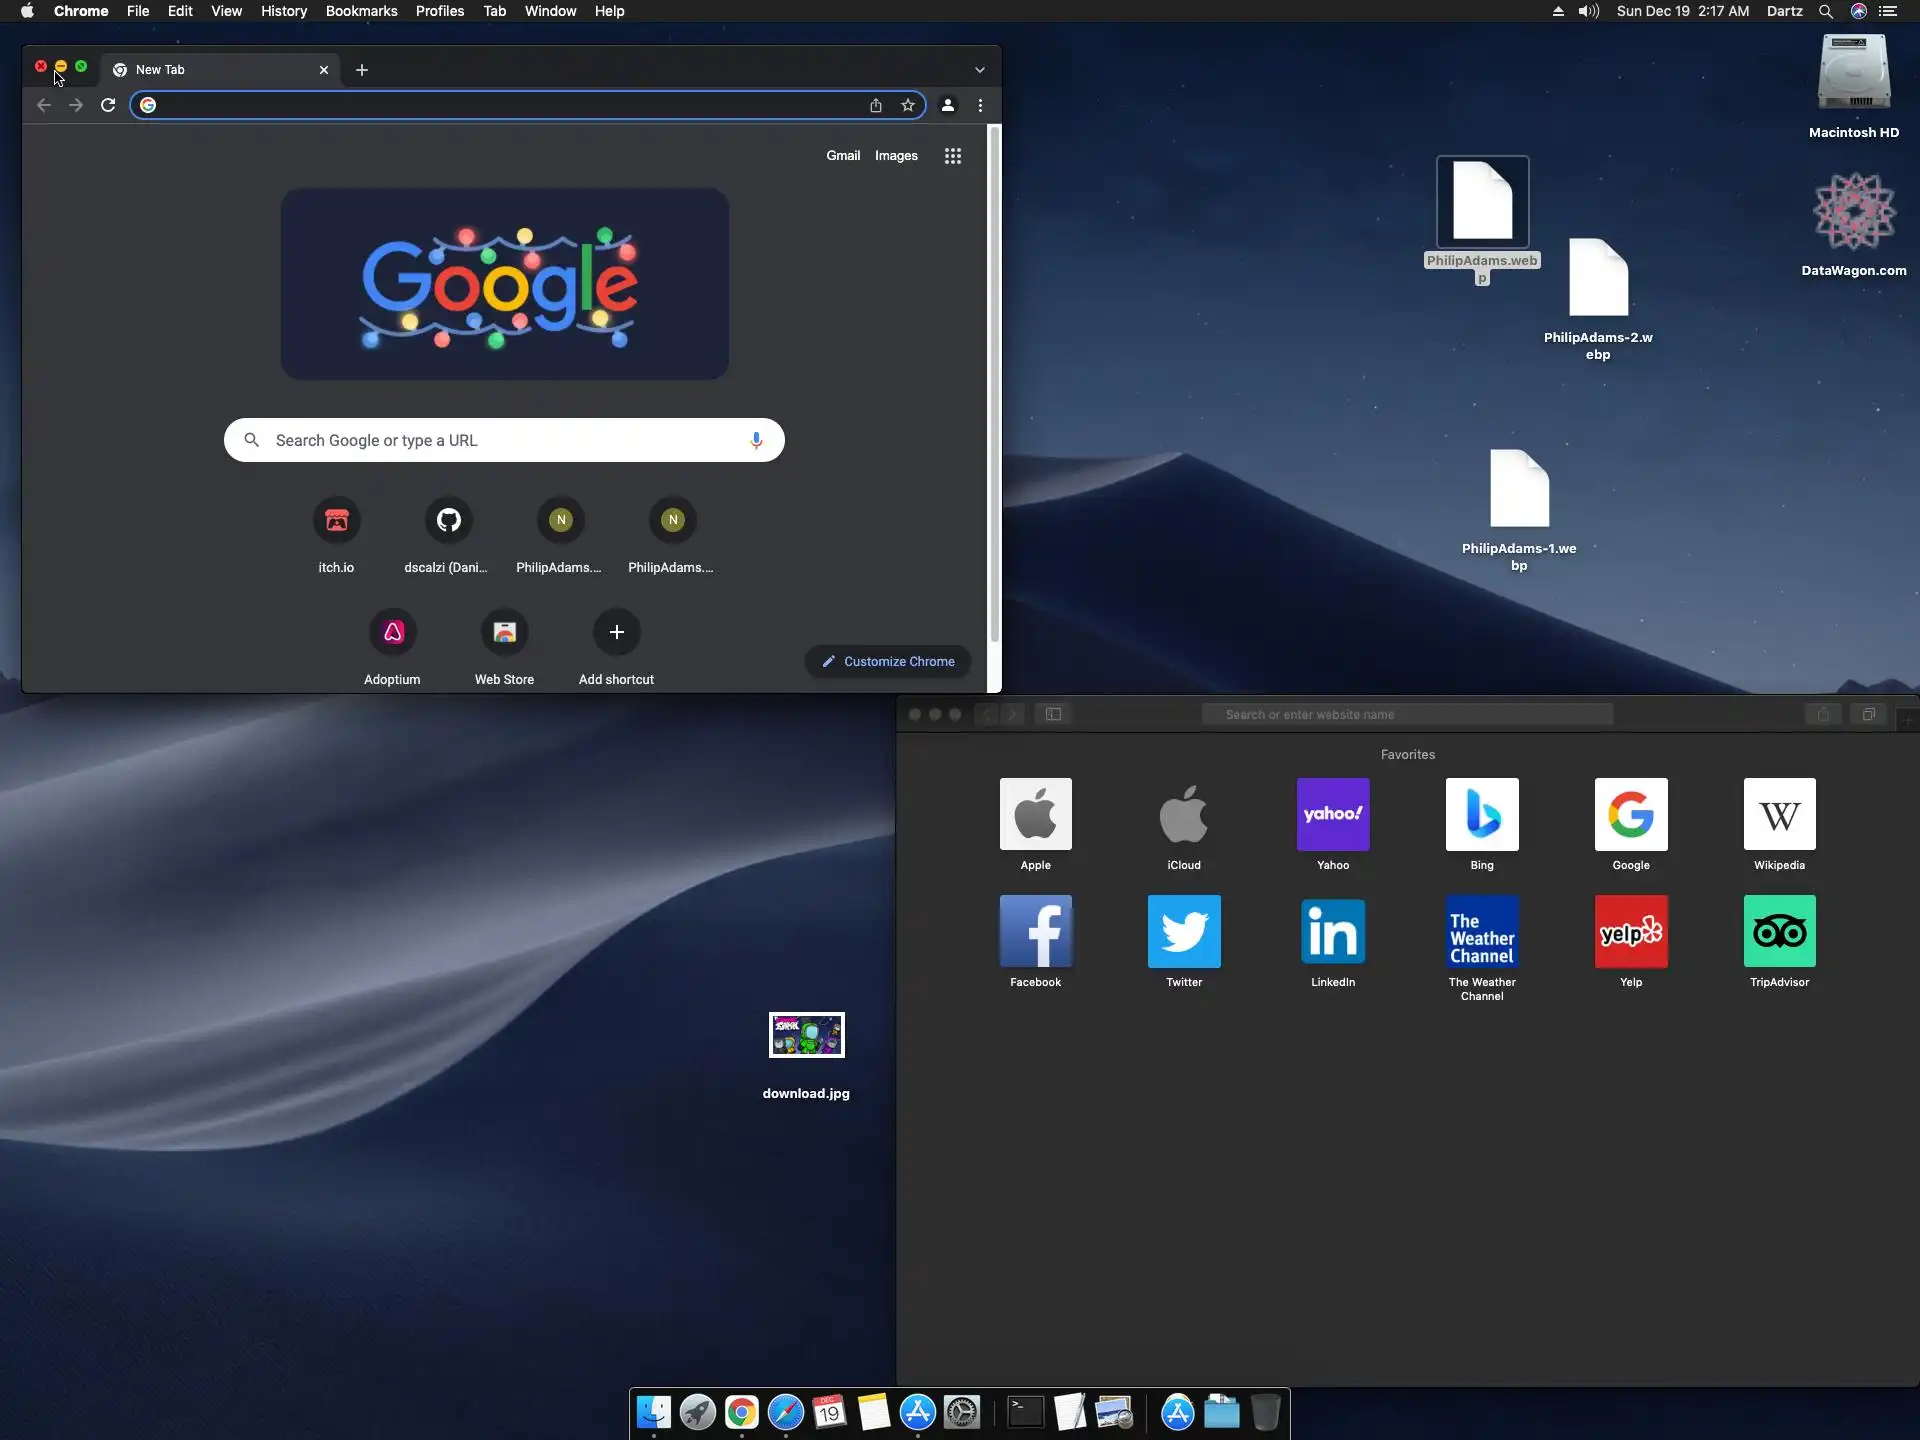
Task: Toggle the Safari sidebar button
Action: [1053, 714]
